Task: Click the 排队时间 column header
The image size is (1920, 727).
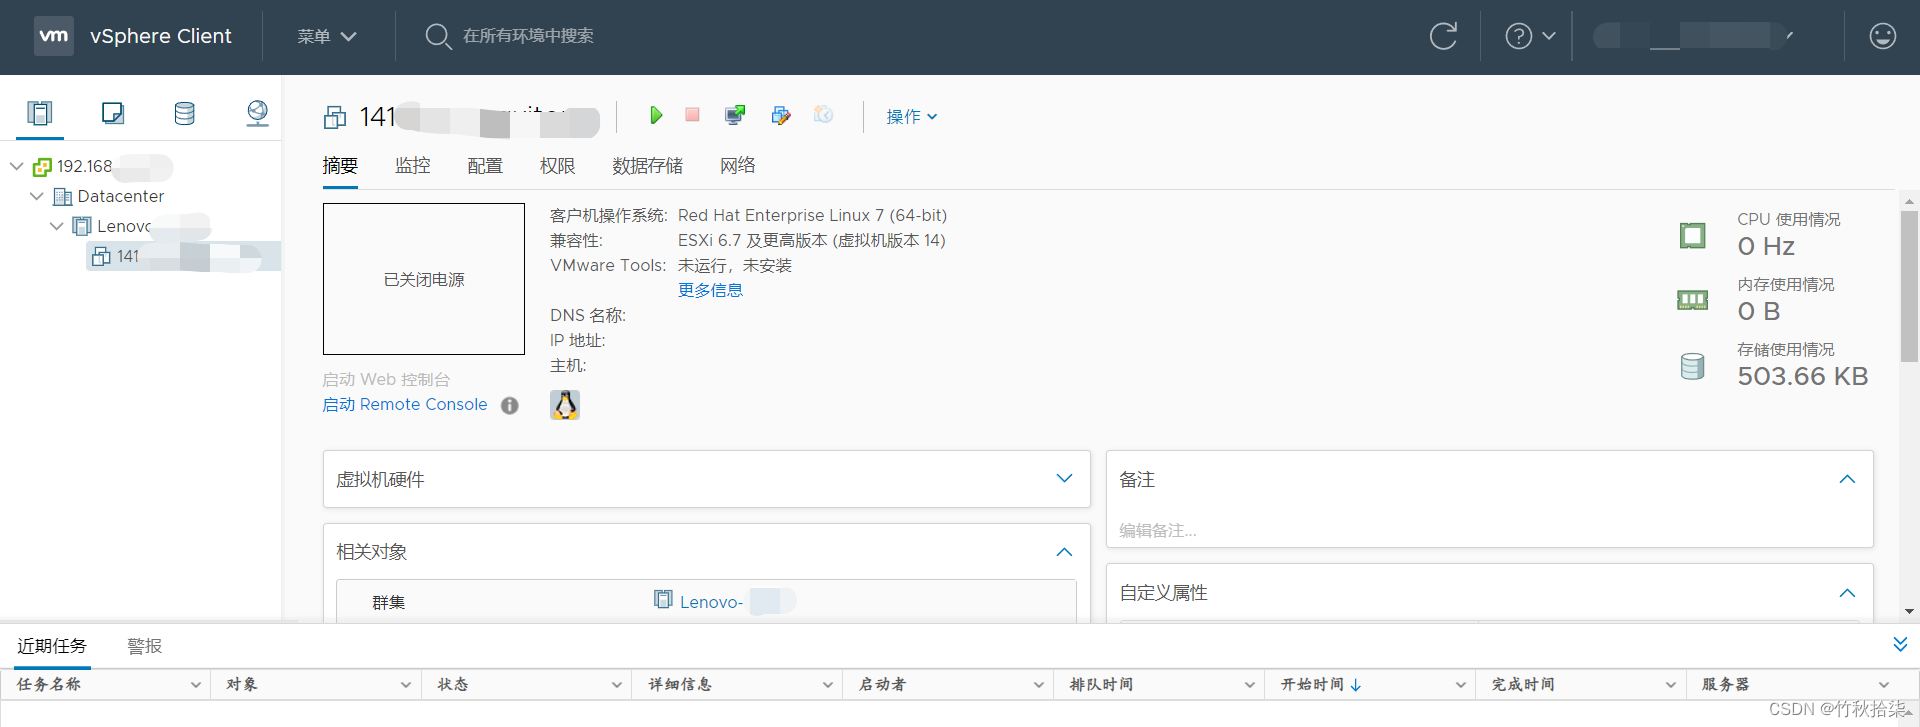Action: tap(1101, 684)
